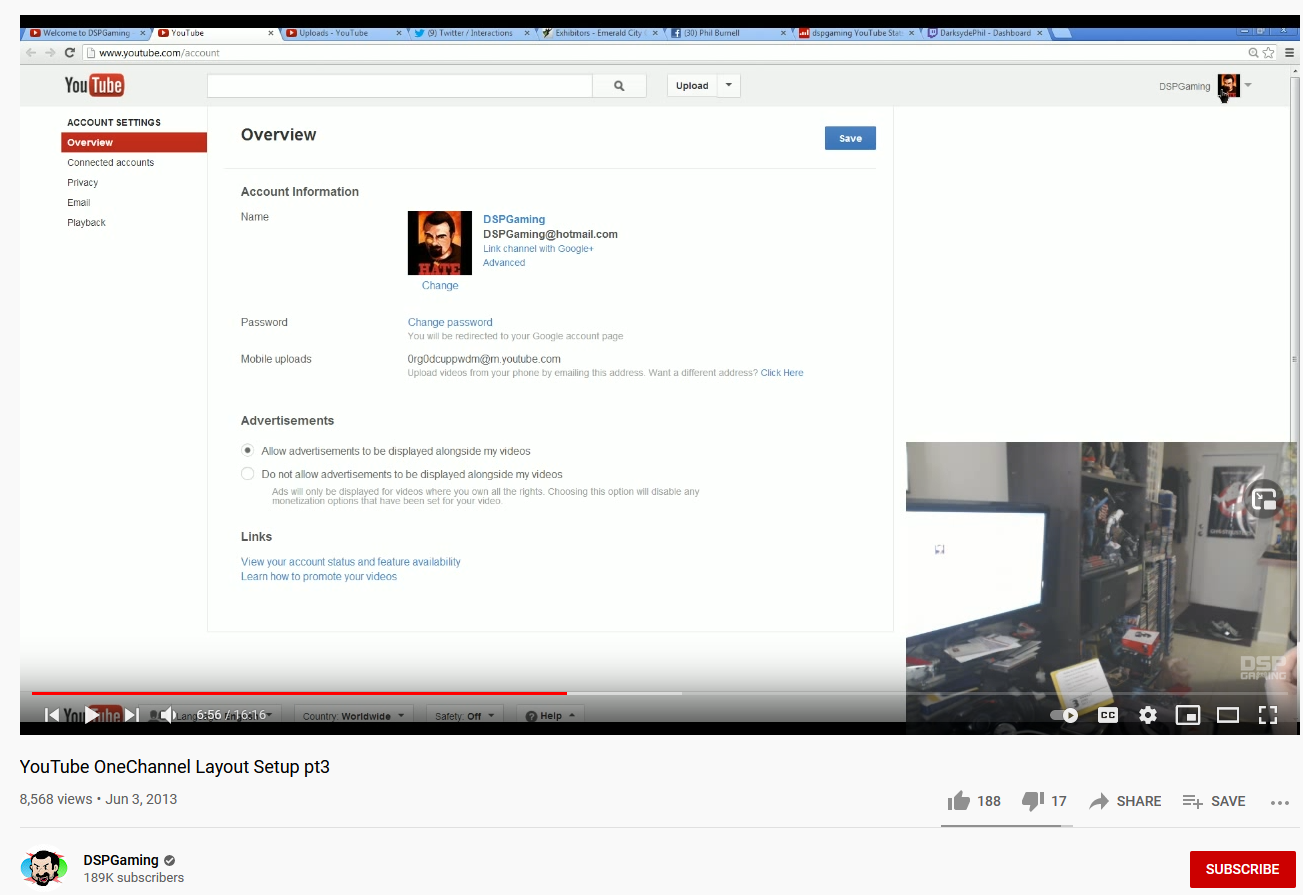Open Learn how to promote your videos
Image resolution: width=1303 pixels, height=895 pixels.
(319, 577)
